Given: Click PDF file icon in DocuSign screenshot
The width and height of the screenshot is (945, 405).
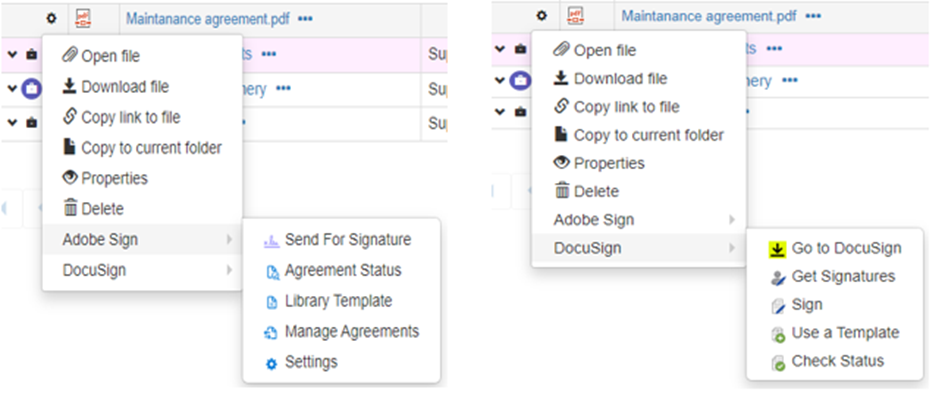Looking at the screenshot, I should coord(575,16).
